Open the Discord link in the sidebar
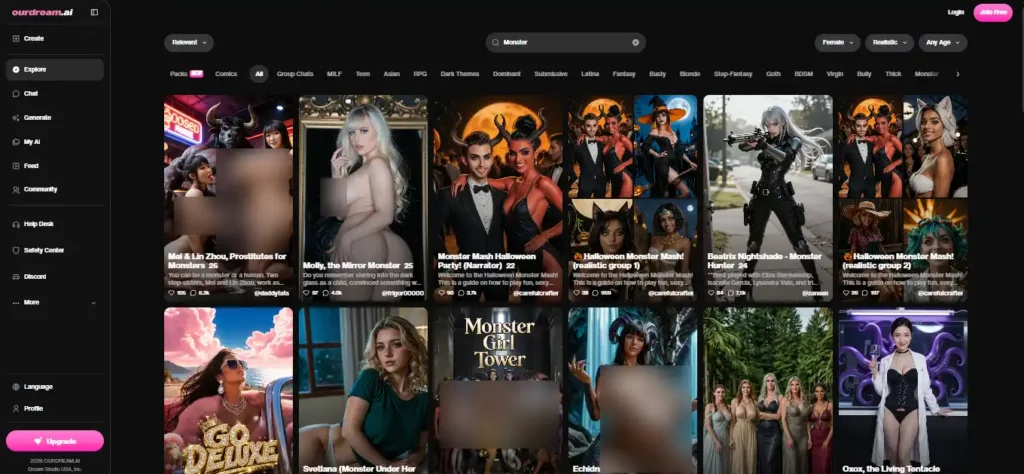 coord(55,276)
